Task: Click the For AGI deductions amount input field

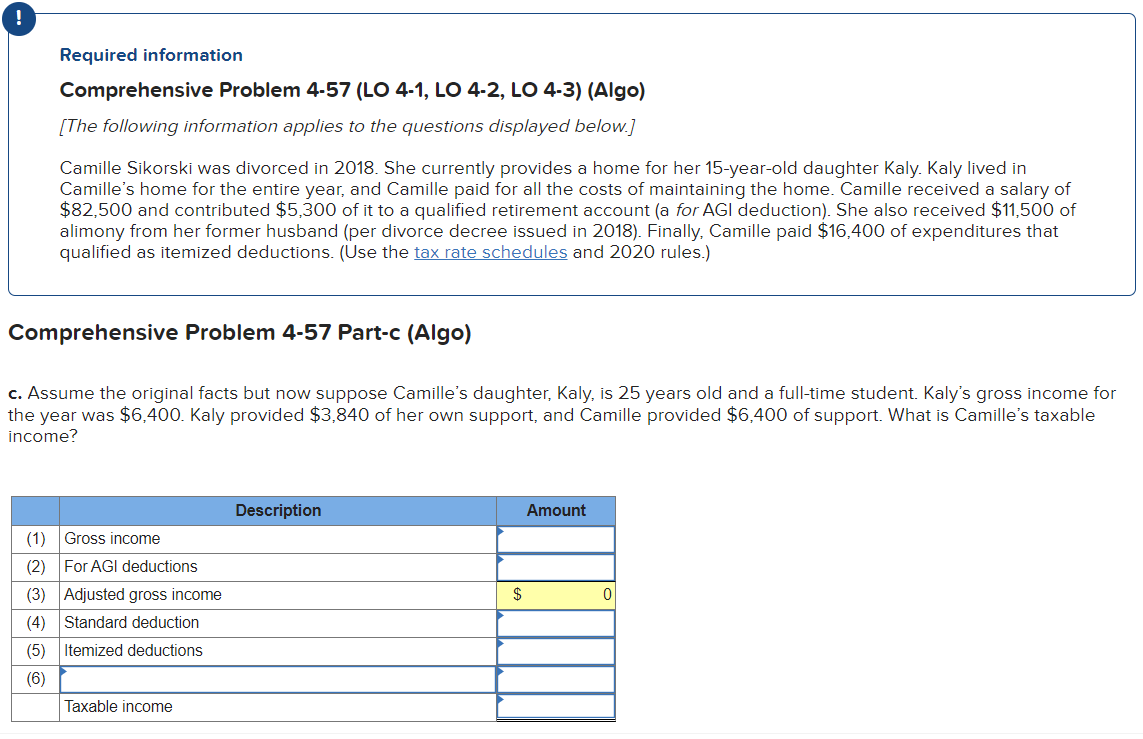Action: click(x=558, y=566)
